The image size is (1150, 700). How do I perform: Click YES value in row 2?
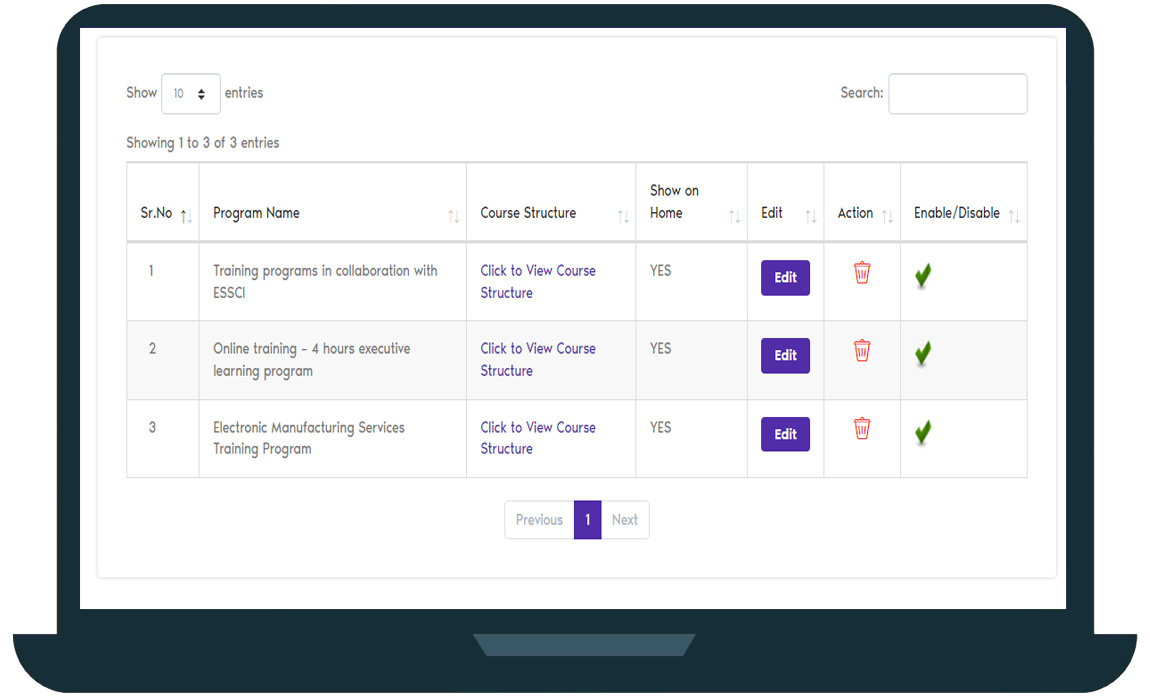click(660, 349)
